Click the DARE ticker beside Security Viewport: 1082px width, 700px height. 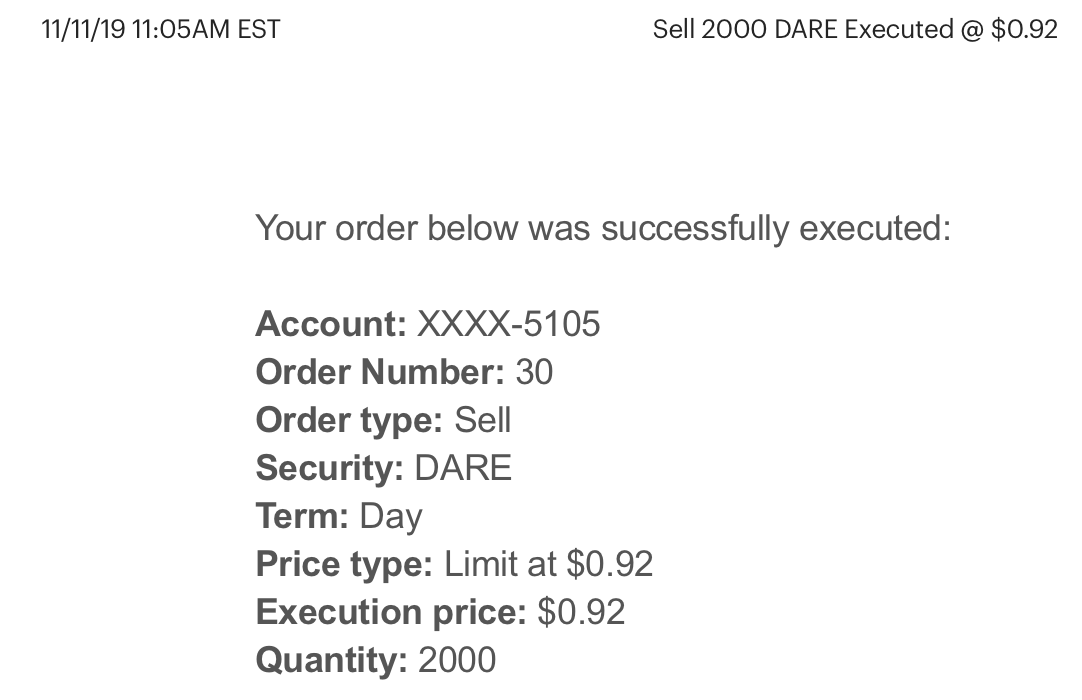[463, 468]
